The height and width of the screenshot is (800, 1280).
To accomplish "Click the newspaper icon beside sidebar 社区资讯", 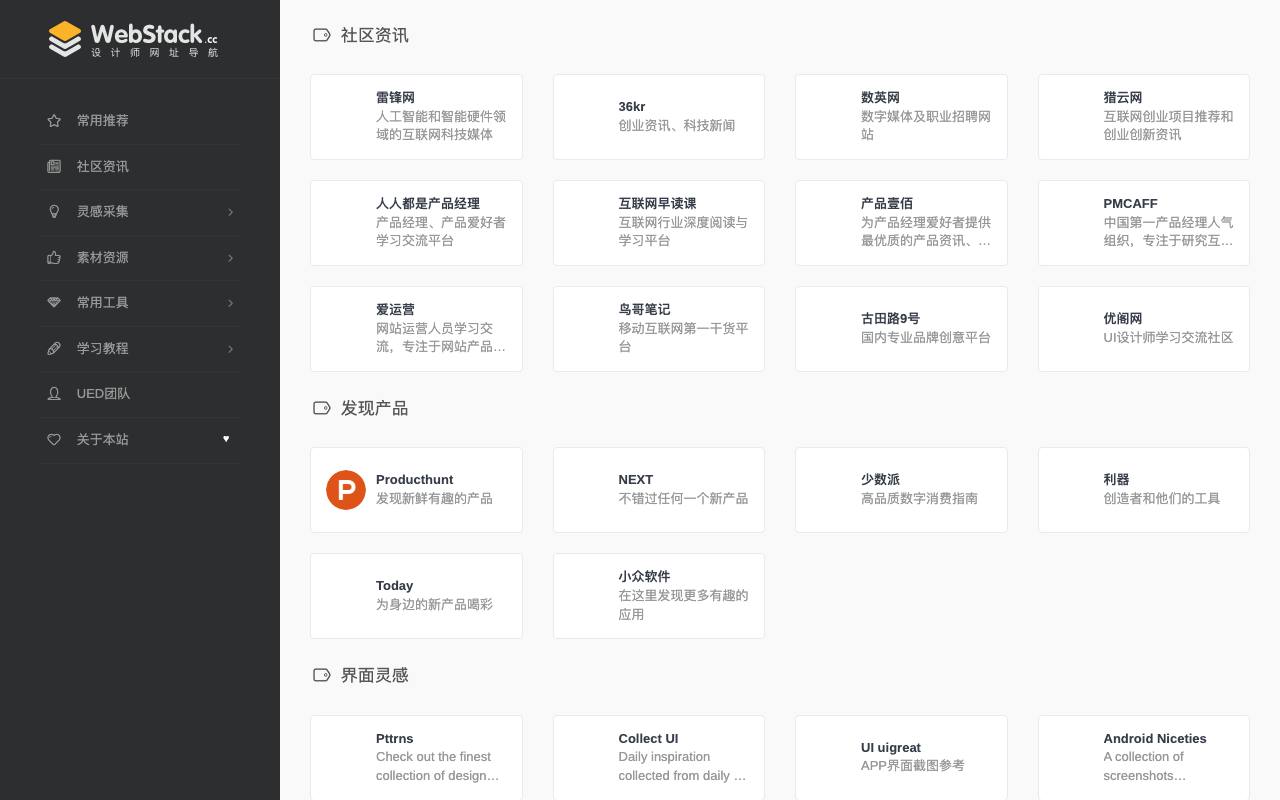I will click(54, 166).
